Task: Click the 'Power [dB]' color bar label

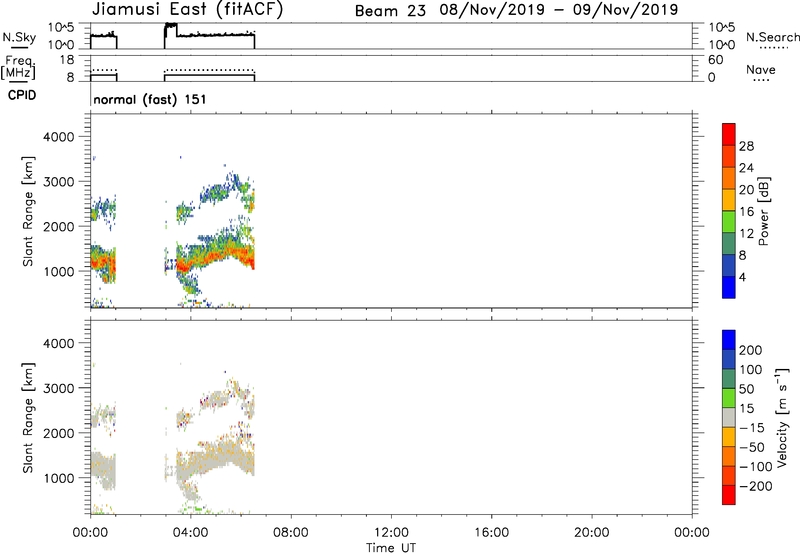Action: pyautogui.click(x=763, y=211)
